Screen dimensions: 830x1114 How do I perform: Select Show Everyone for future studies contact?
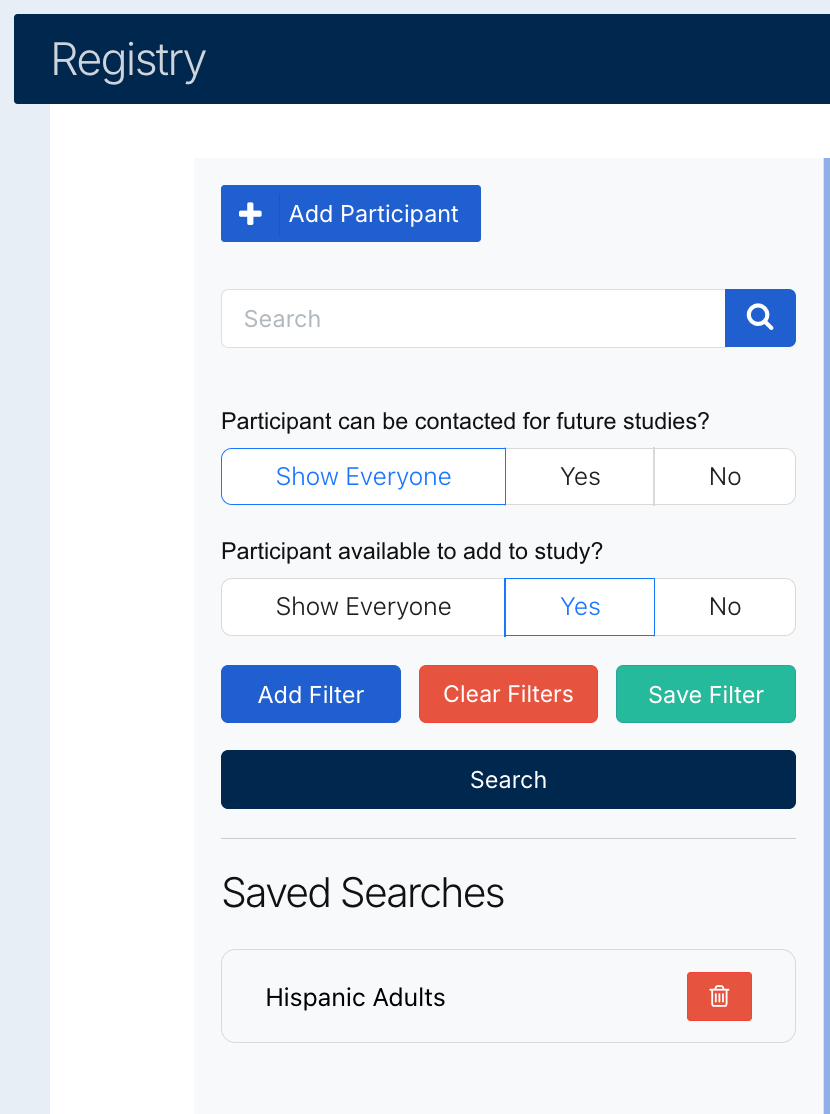point(363,477)
